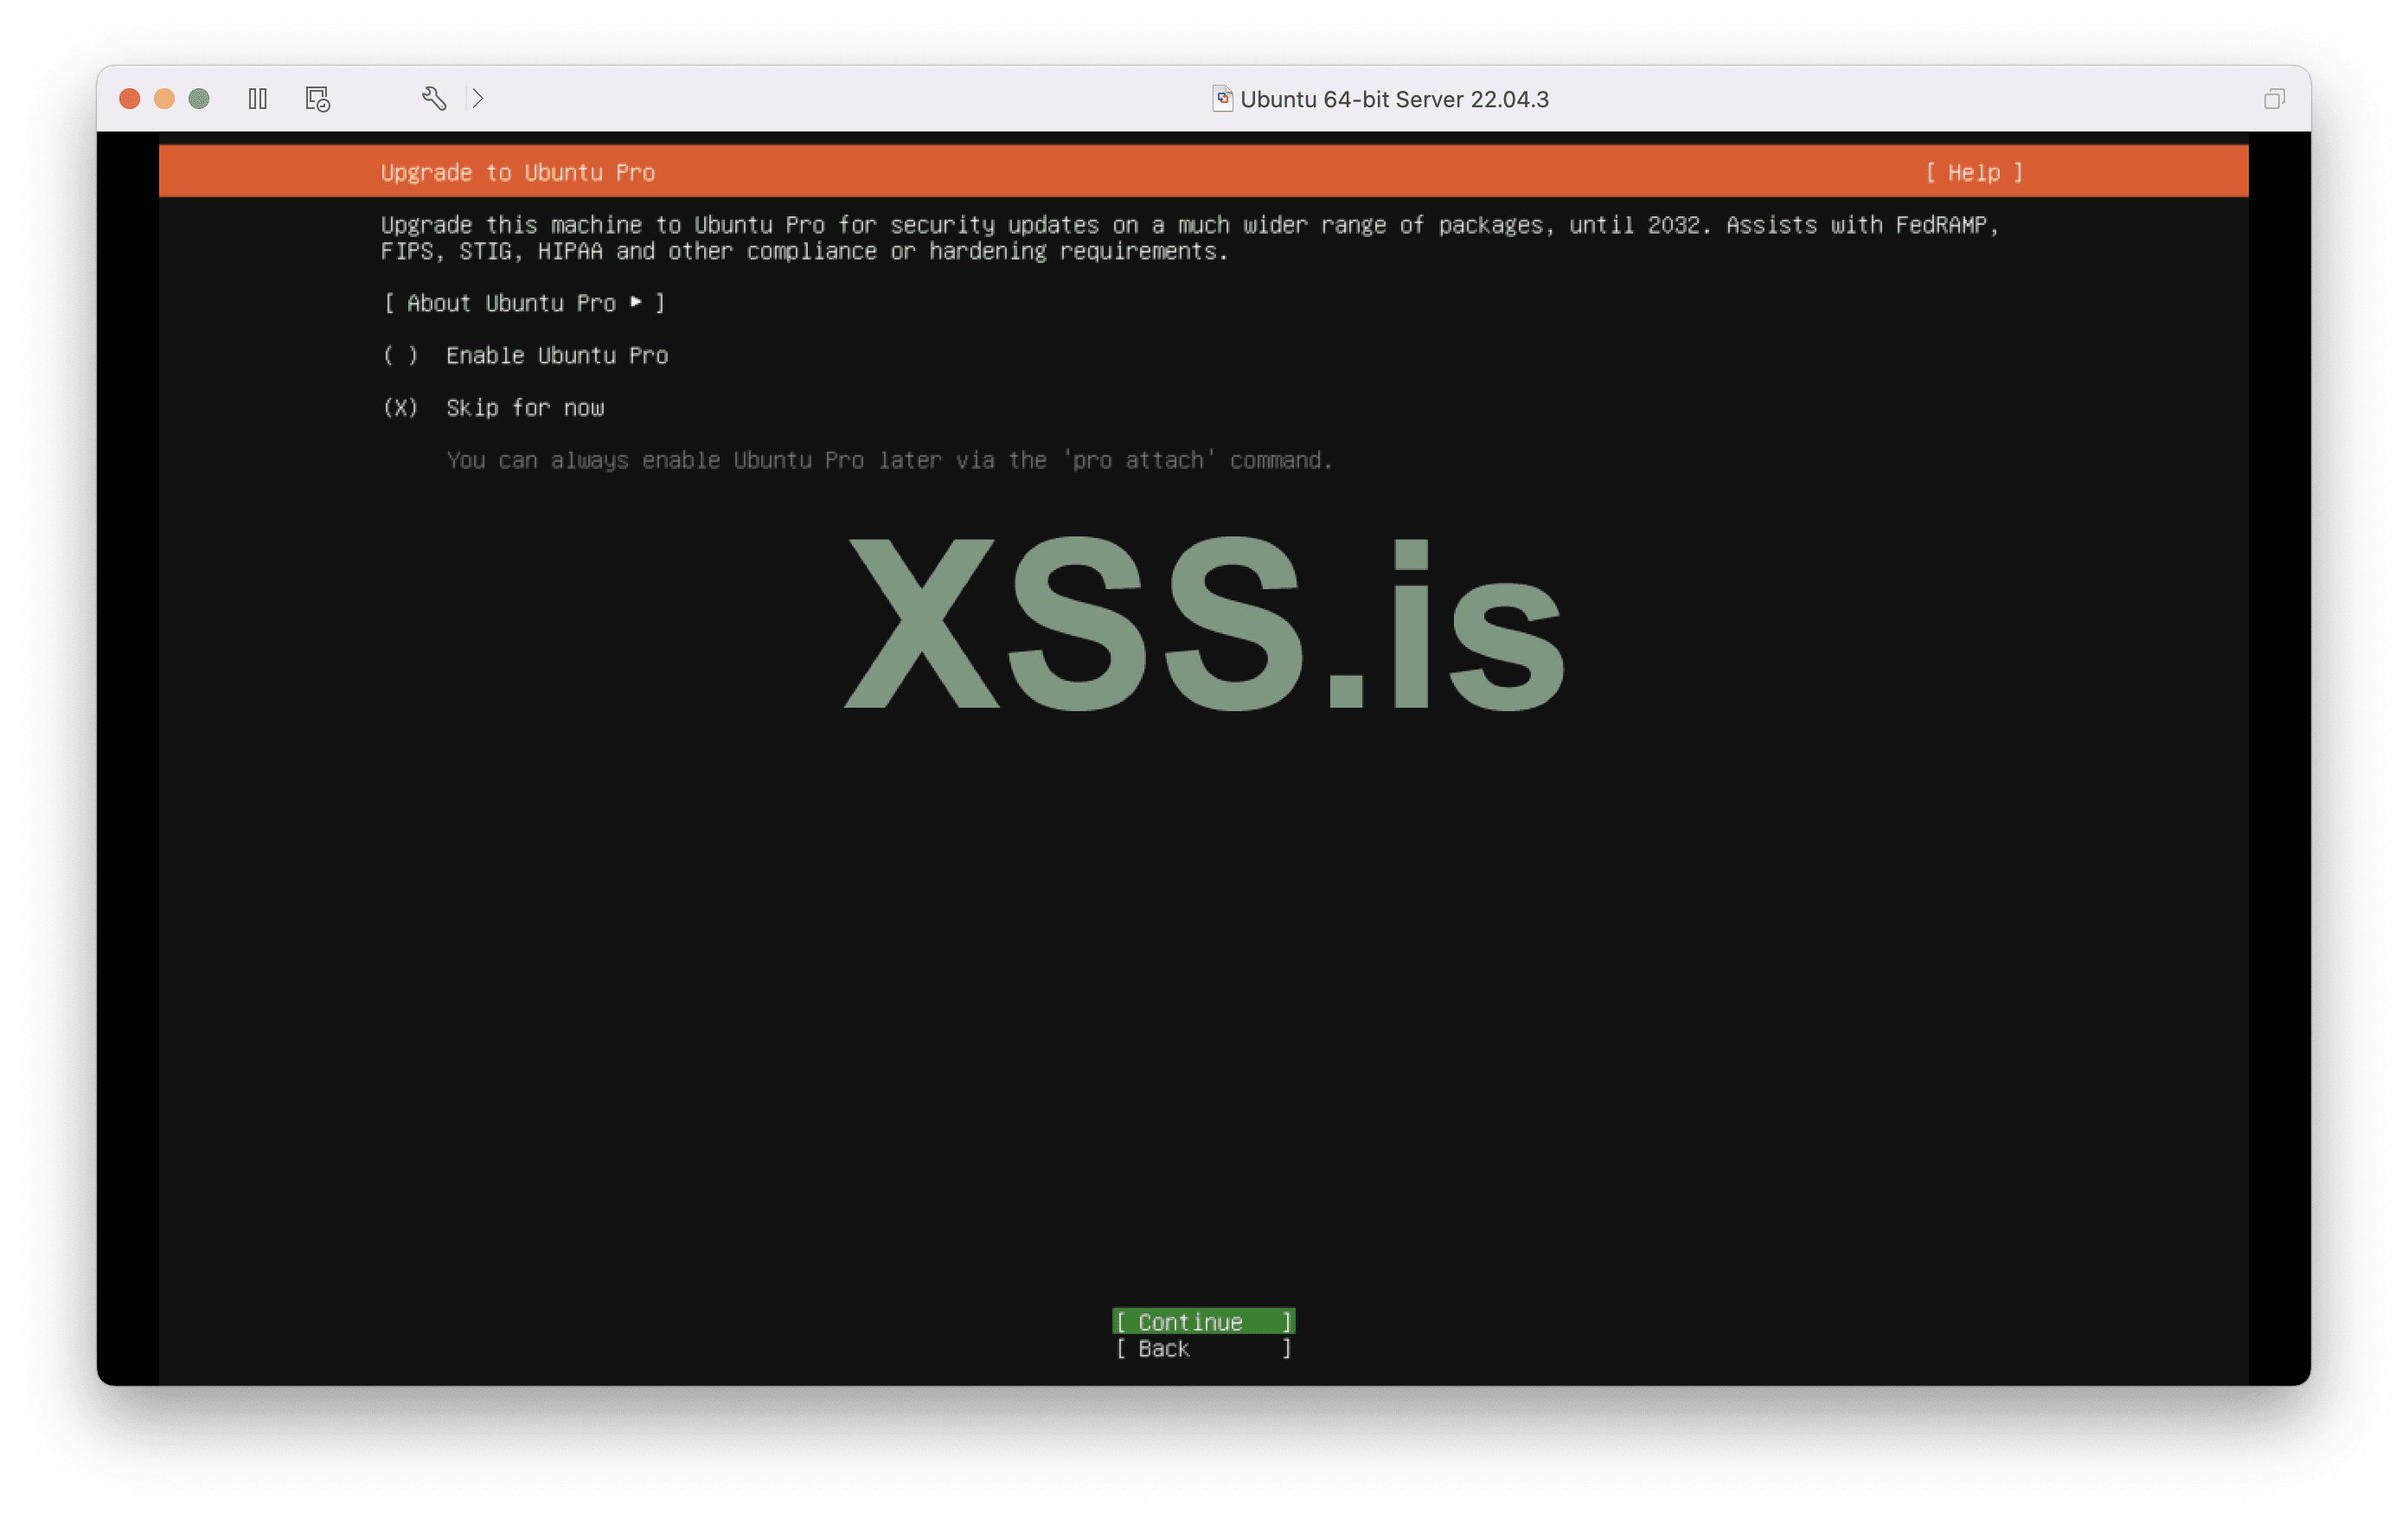Viewport: 2408px width, 1514px height.
Task: Click the empty radio parentheses for Enable
Action: click(x=400, y=355)
